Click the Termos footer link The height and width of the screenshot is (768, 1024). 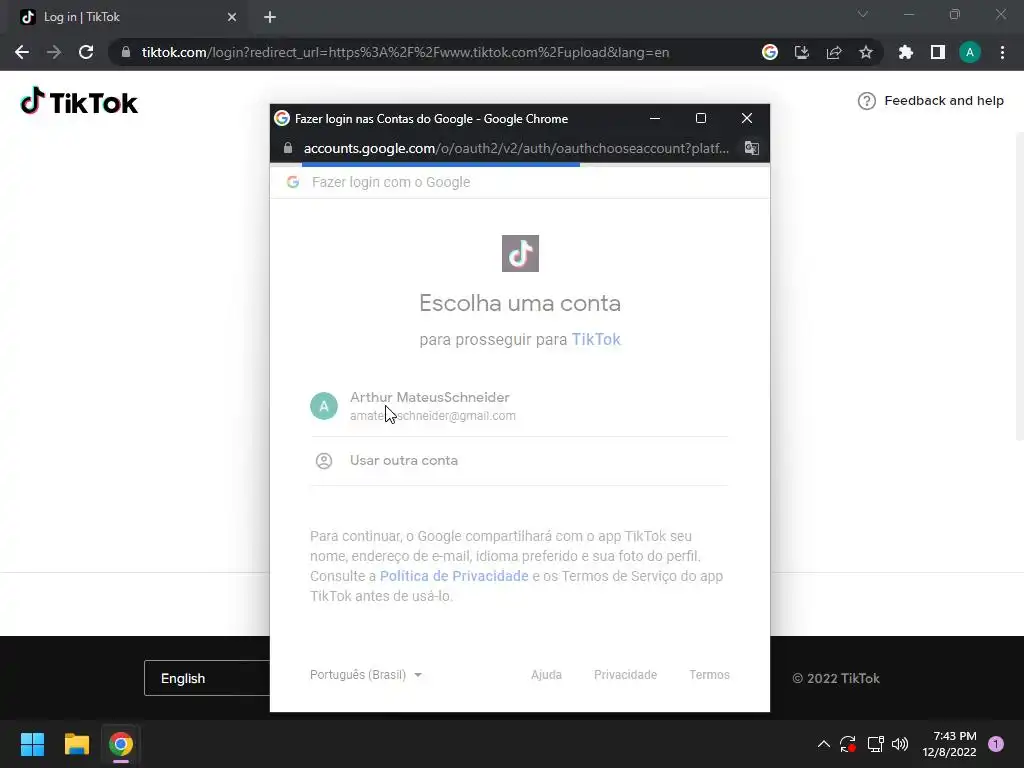709,675
